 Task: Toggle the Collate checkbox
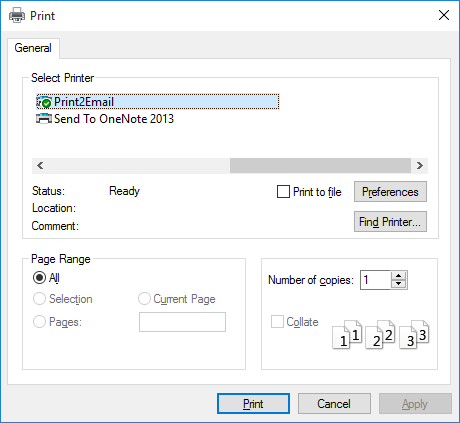click(x=277, y=322)
